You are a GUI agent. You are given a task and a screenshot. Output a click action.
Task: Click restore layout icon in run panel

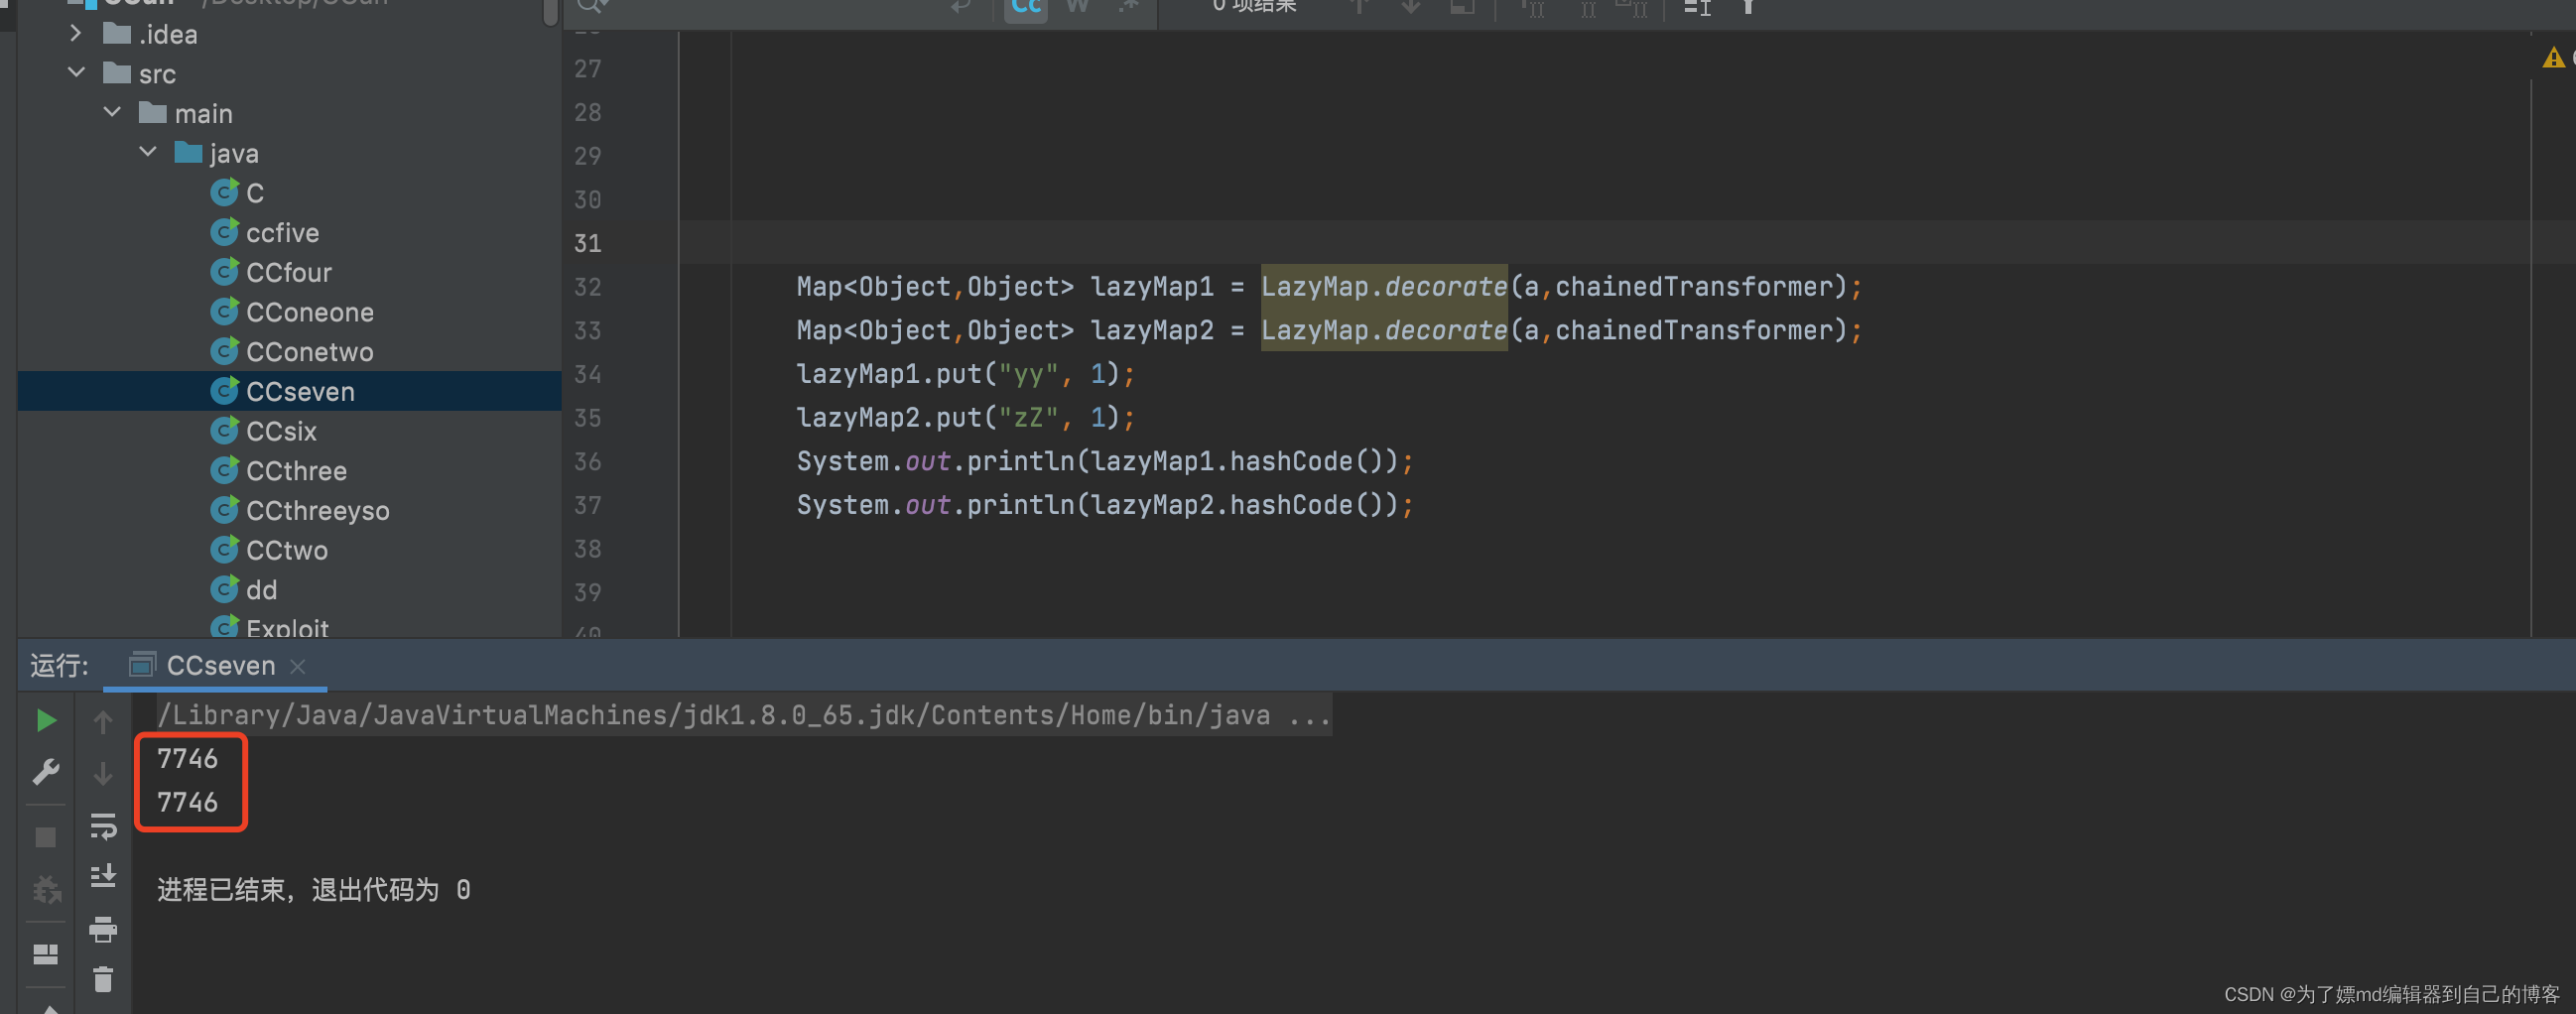[x=45, y=954]
